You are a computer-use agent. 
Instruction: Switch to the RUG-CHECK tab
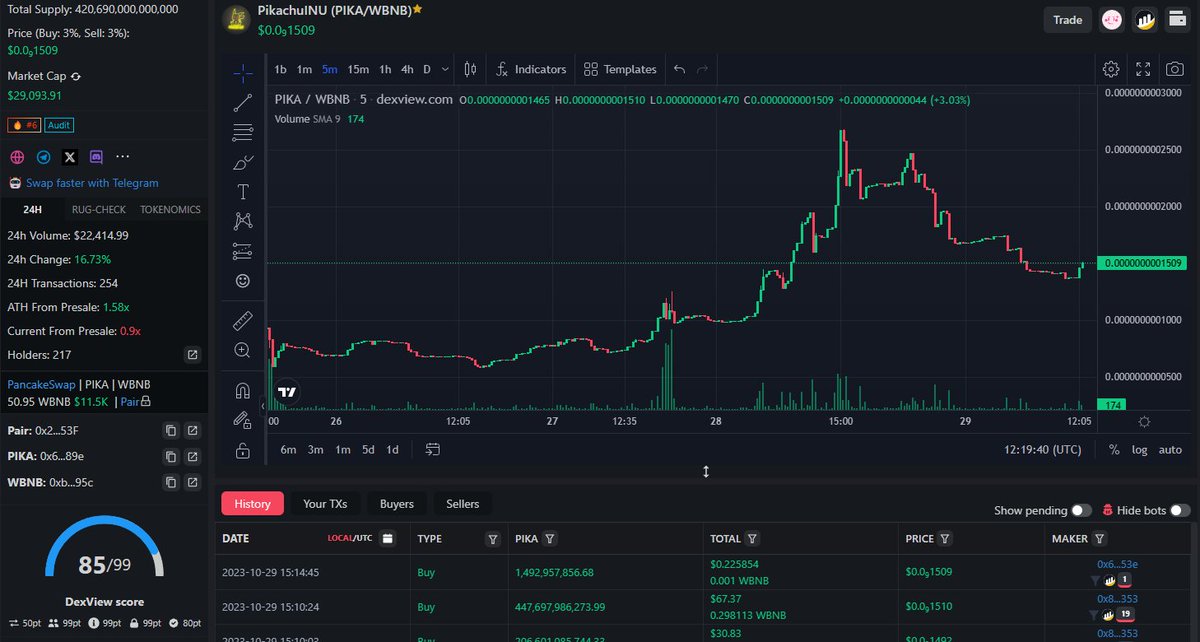pyautogui.click(x=98, y=210)
